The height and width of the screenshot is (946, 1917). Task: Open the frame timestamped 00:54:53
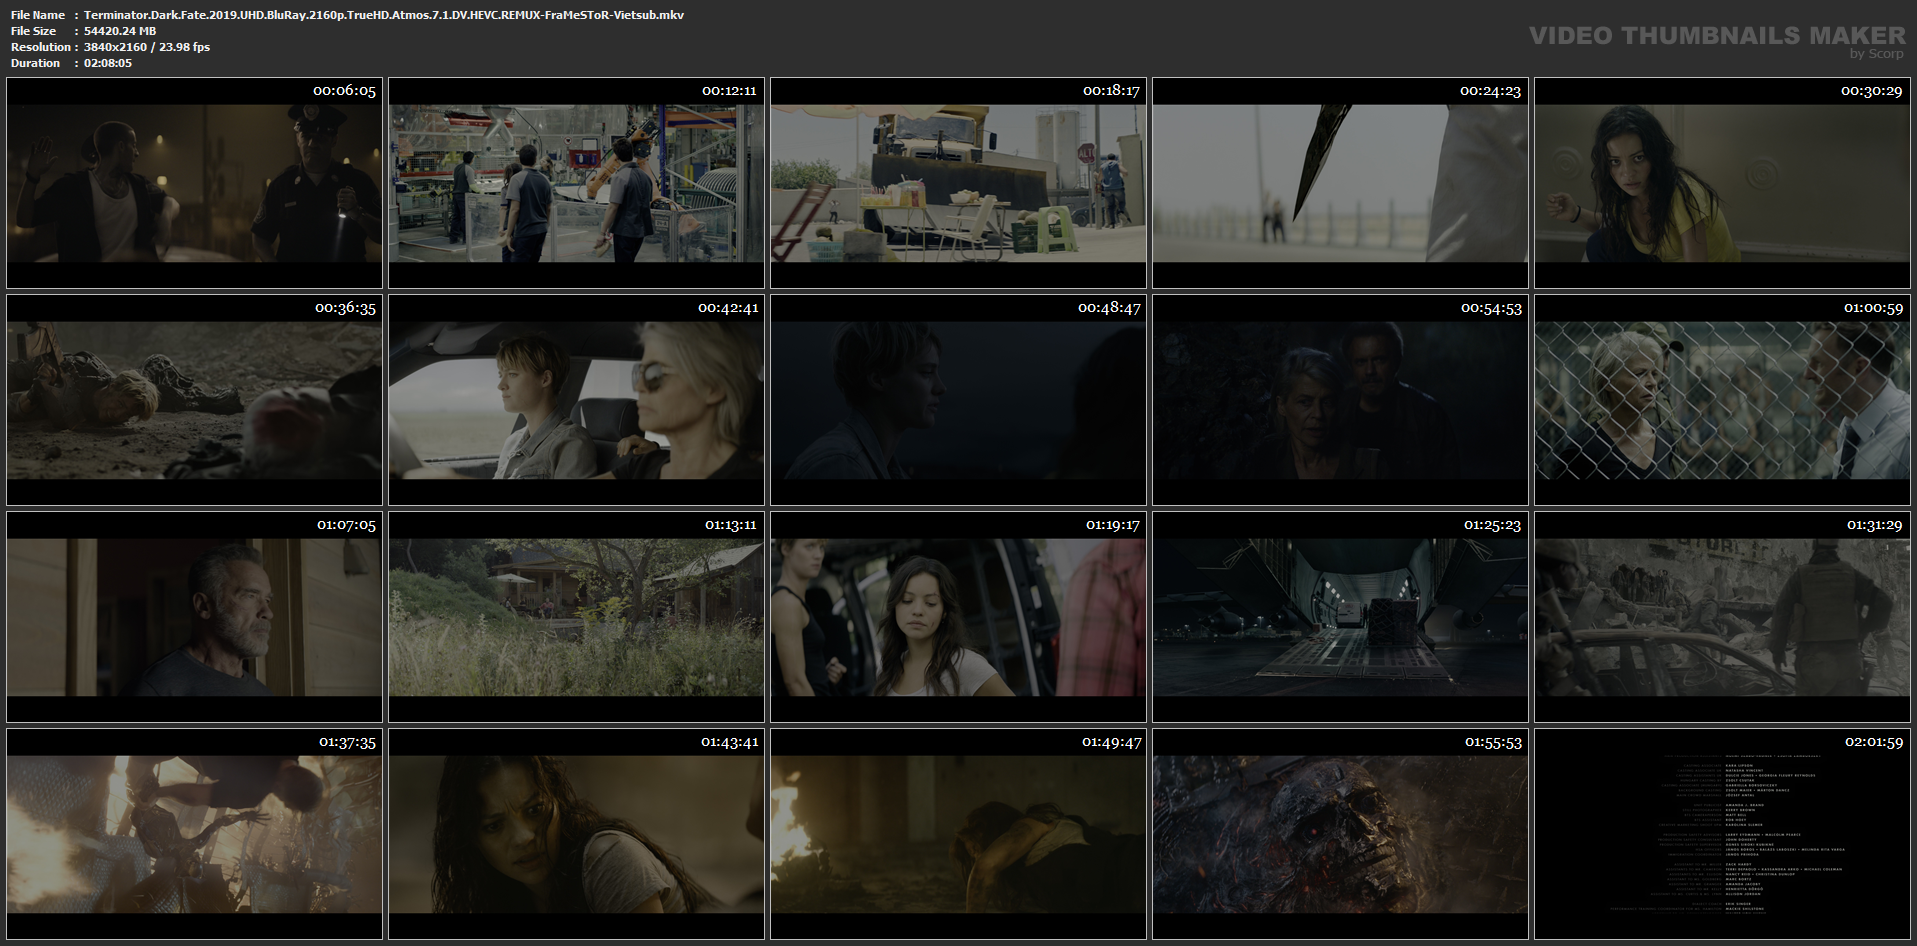coord(1340,400)
